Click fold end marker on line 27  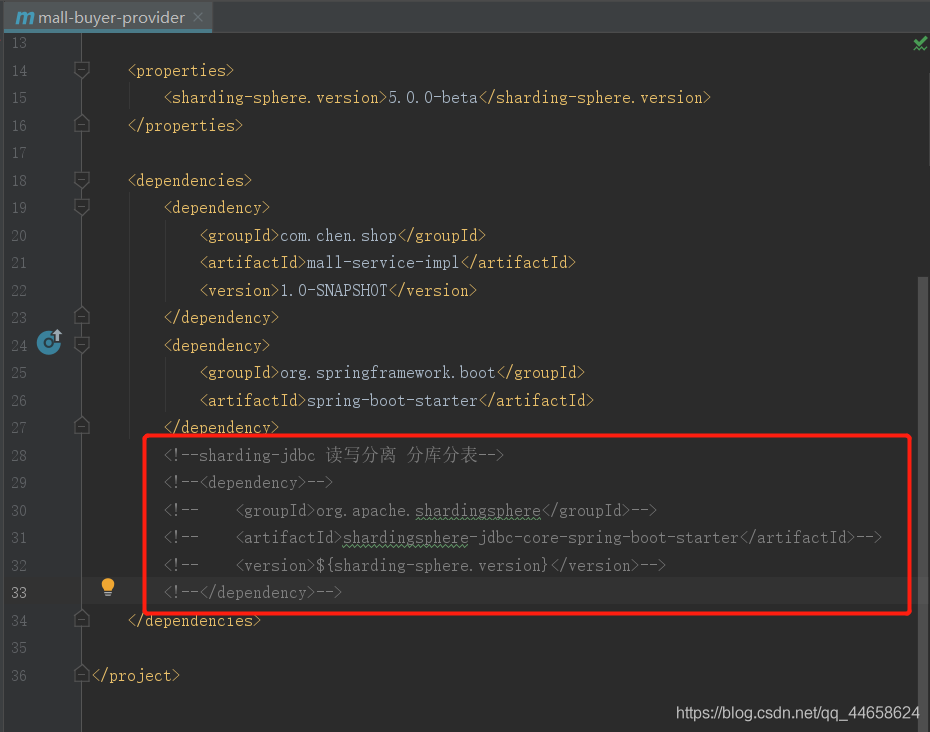tap(82, 425)
